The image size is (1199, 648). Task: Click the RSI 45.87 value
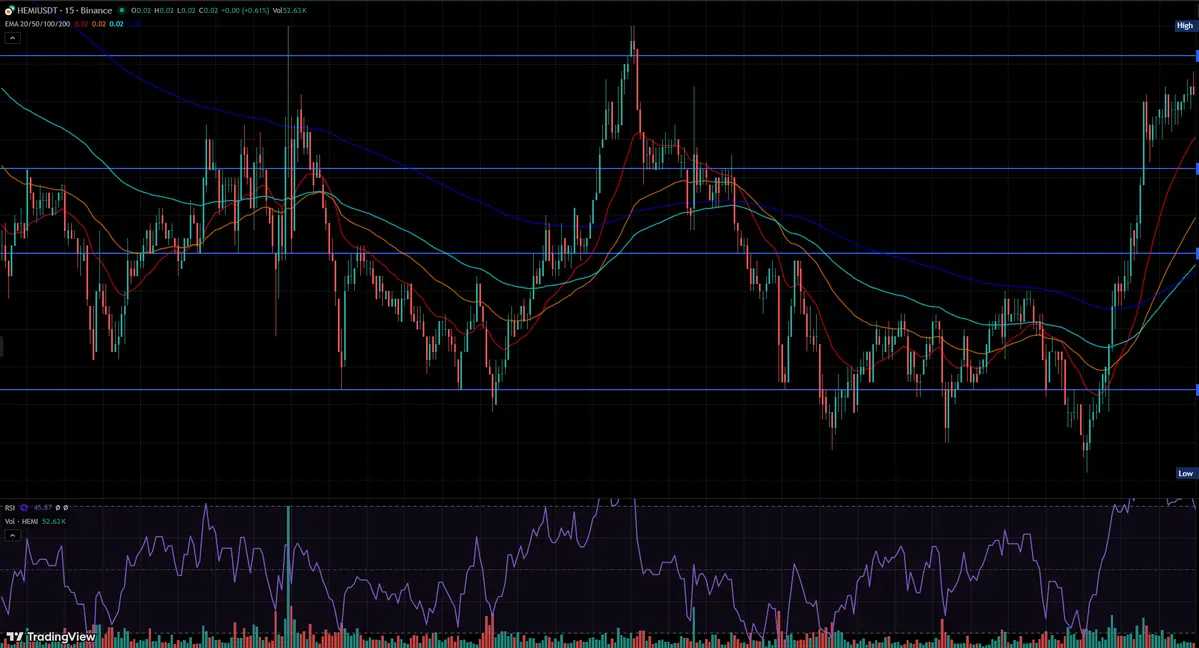[x=43, y=508]
